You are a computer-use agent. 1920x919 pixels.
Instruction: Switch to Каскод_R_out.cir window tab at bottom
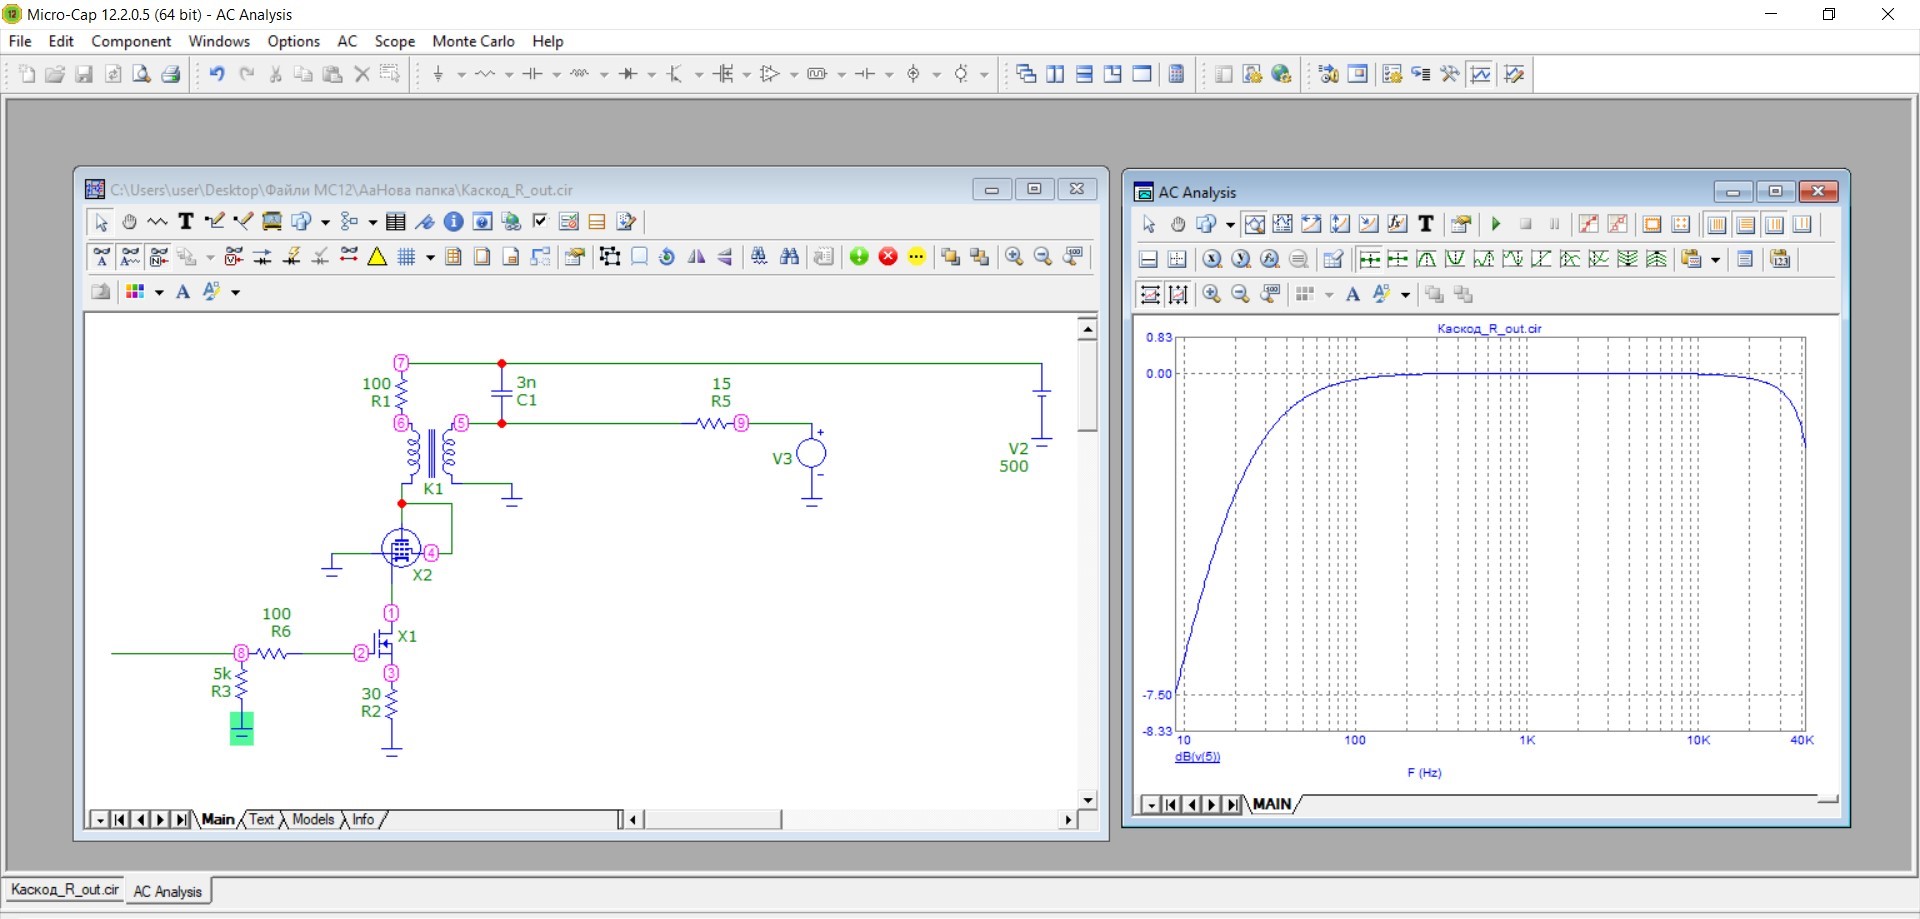(65, 890)
